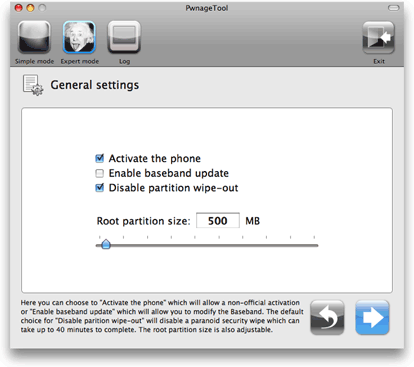This screenshot has height=367, width=414.
Task: Click the General settings heading
Action: (95, 85)
